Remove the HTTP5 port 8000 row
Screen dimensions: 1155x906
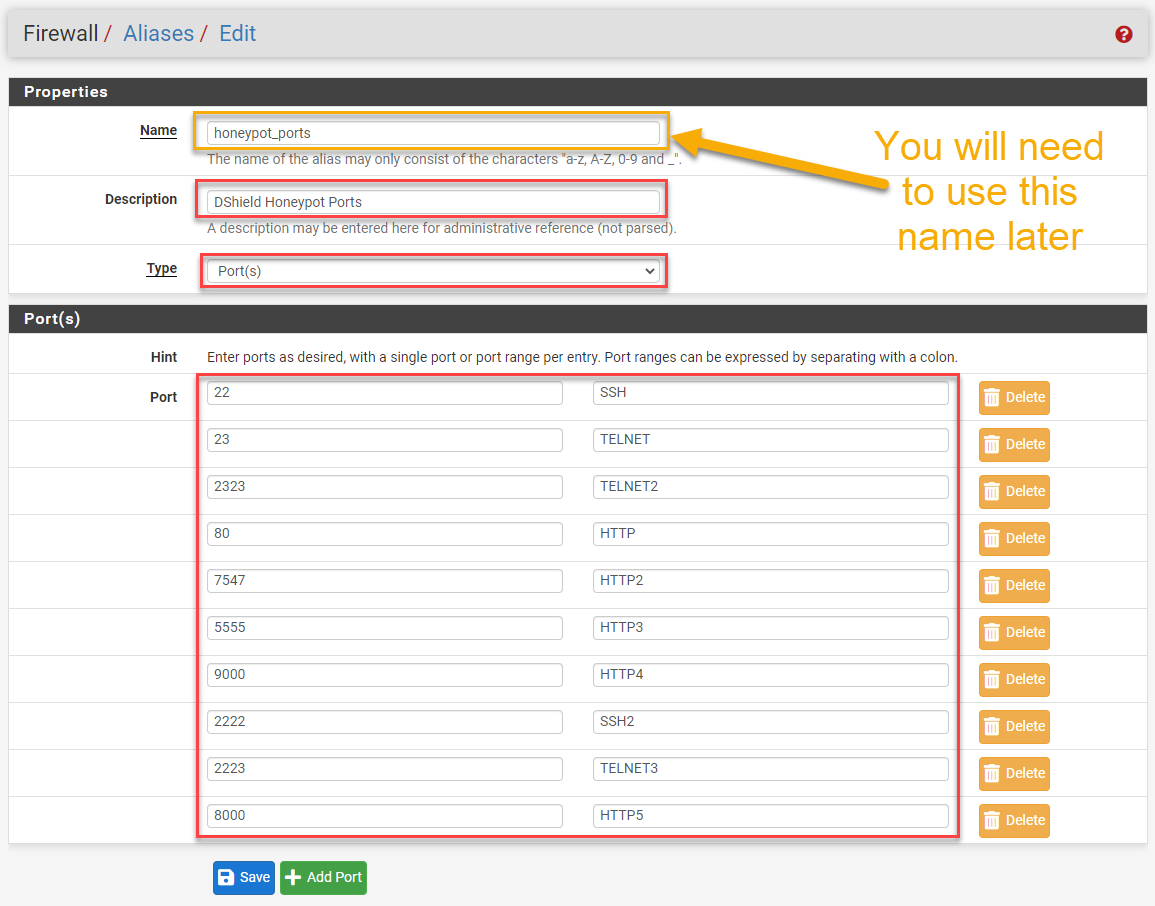click(1014, 820)
